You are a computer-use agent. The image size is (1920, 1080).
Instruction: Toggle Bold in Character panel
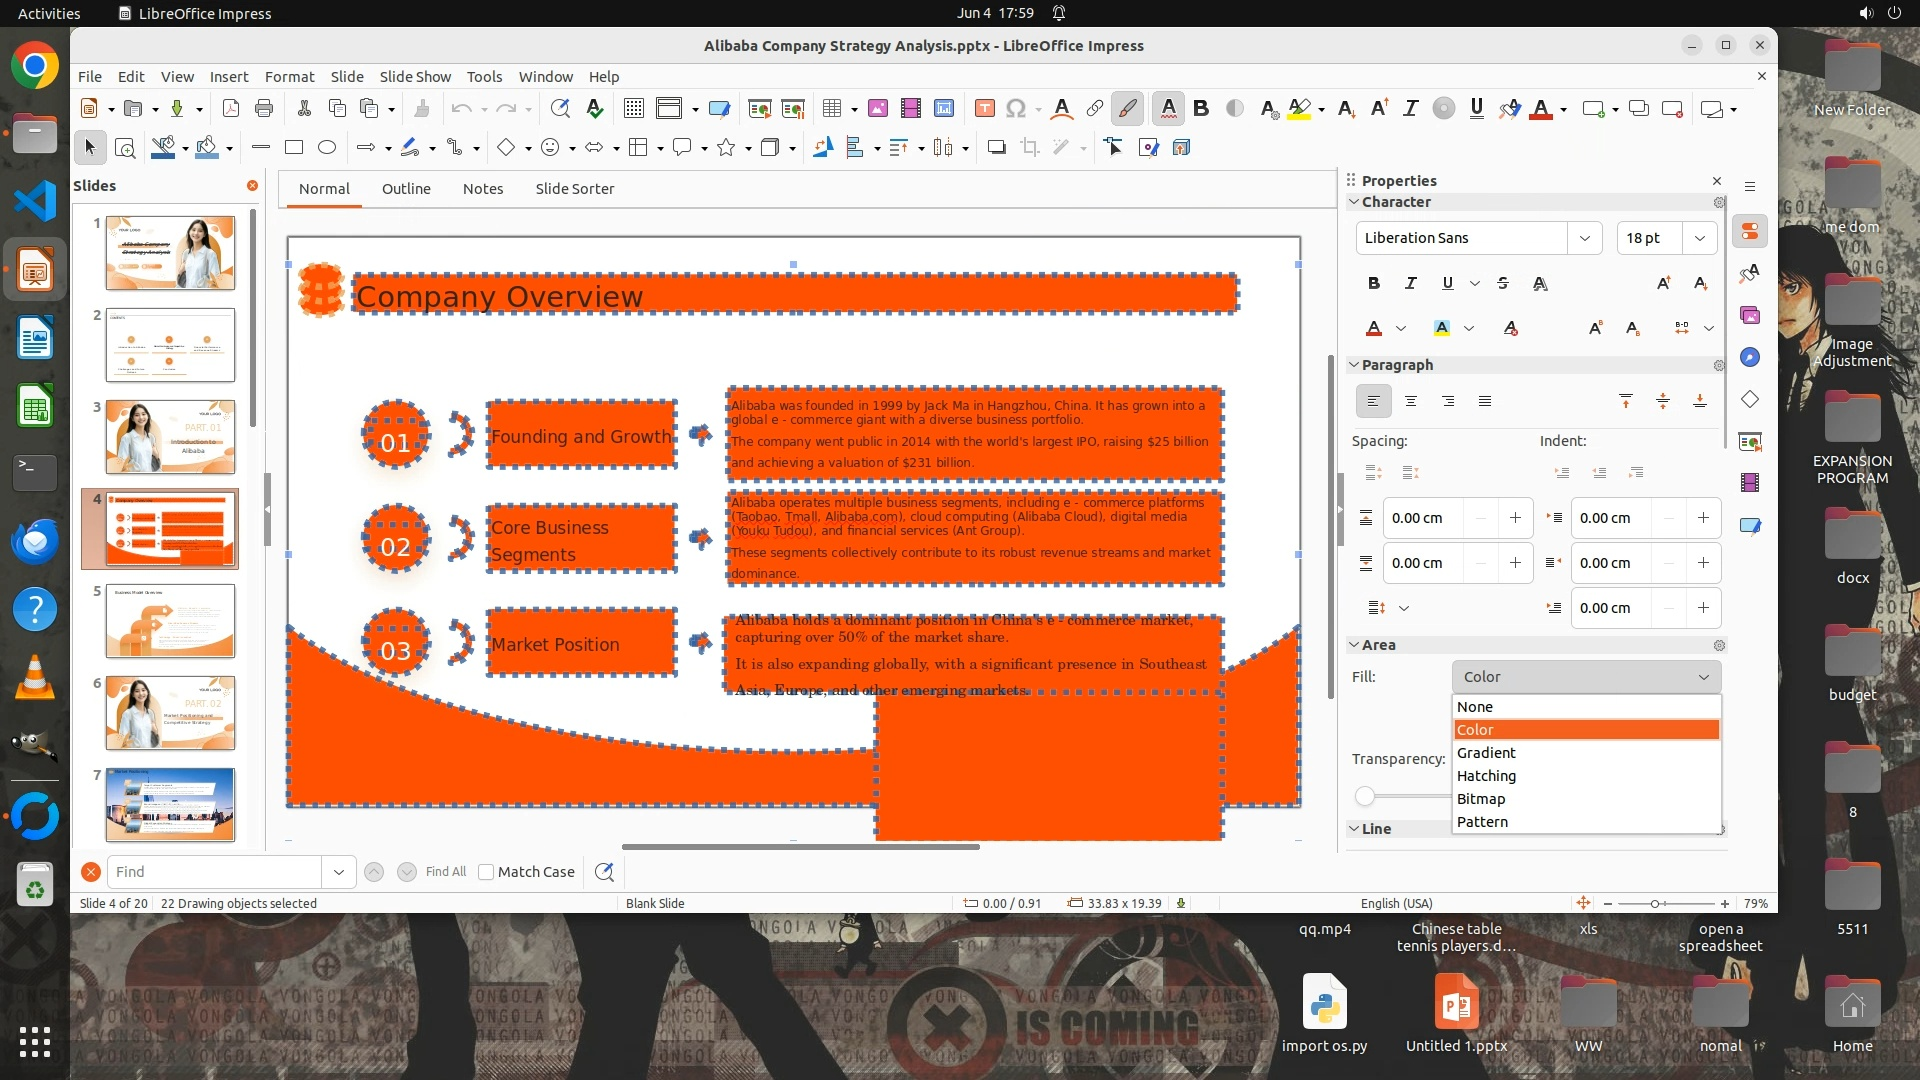(1374, 283)
